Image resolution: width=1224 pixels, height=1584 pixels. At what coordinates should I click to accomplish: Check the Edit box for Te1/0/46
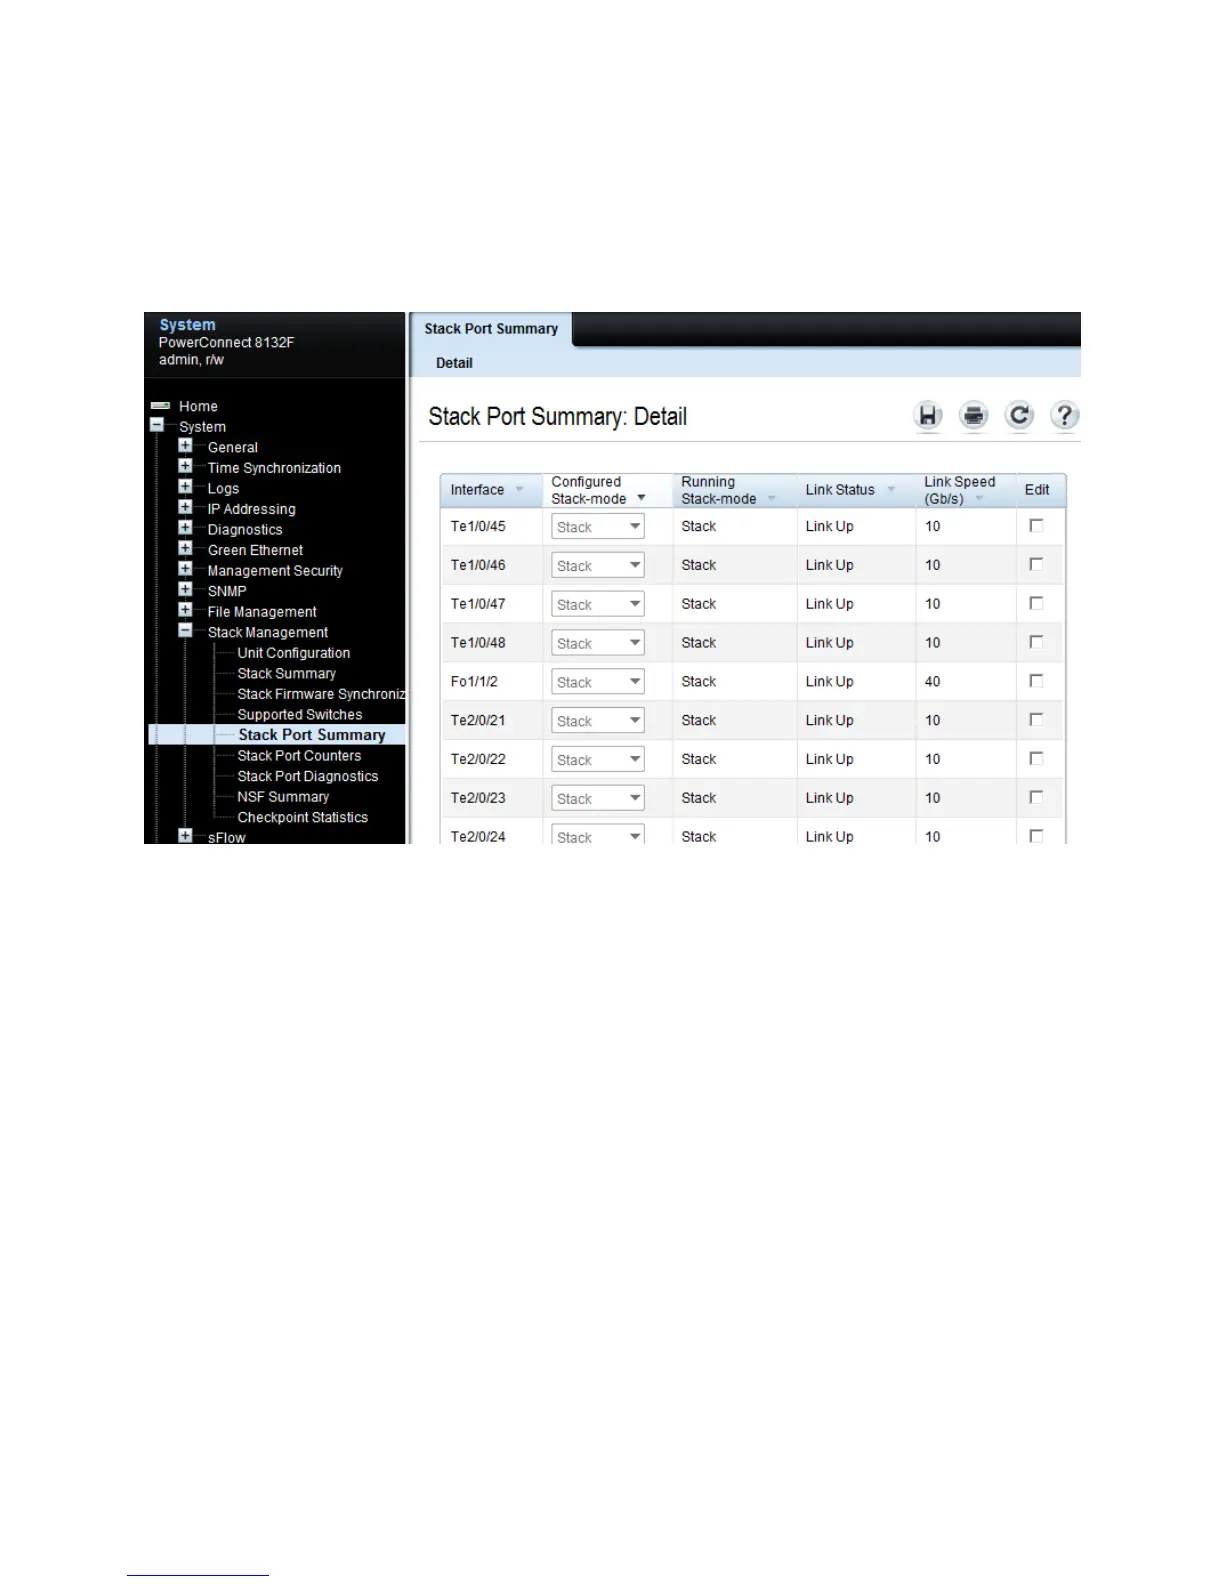click(x=1036, y=564)
